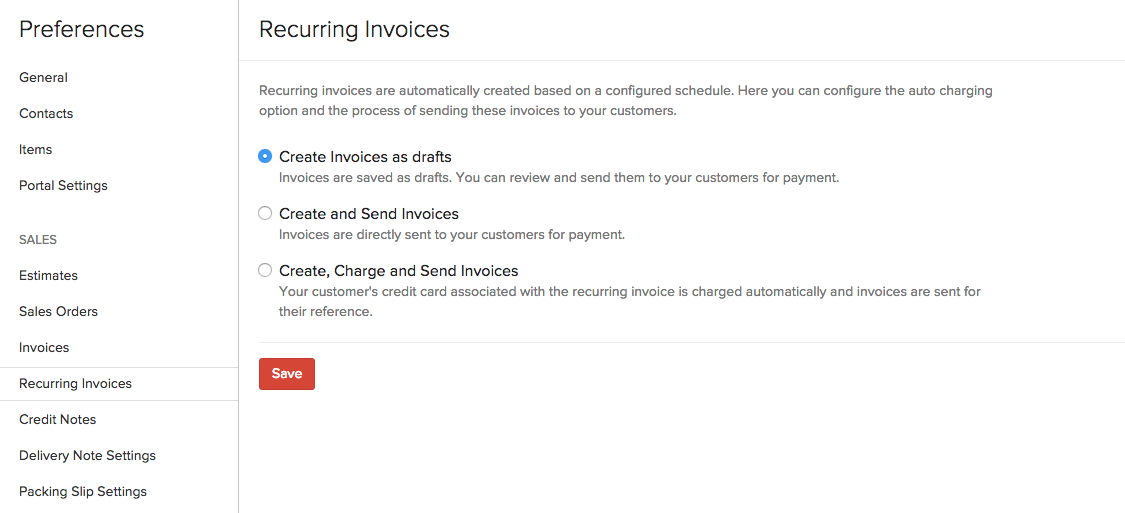The width and height of the screenshot is (1125, 513).
Task: Open Credit Notes preferences
Action: 57,419
